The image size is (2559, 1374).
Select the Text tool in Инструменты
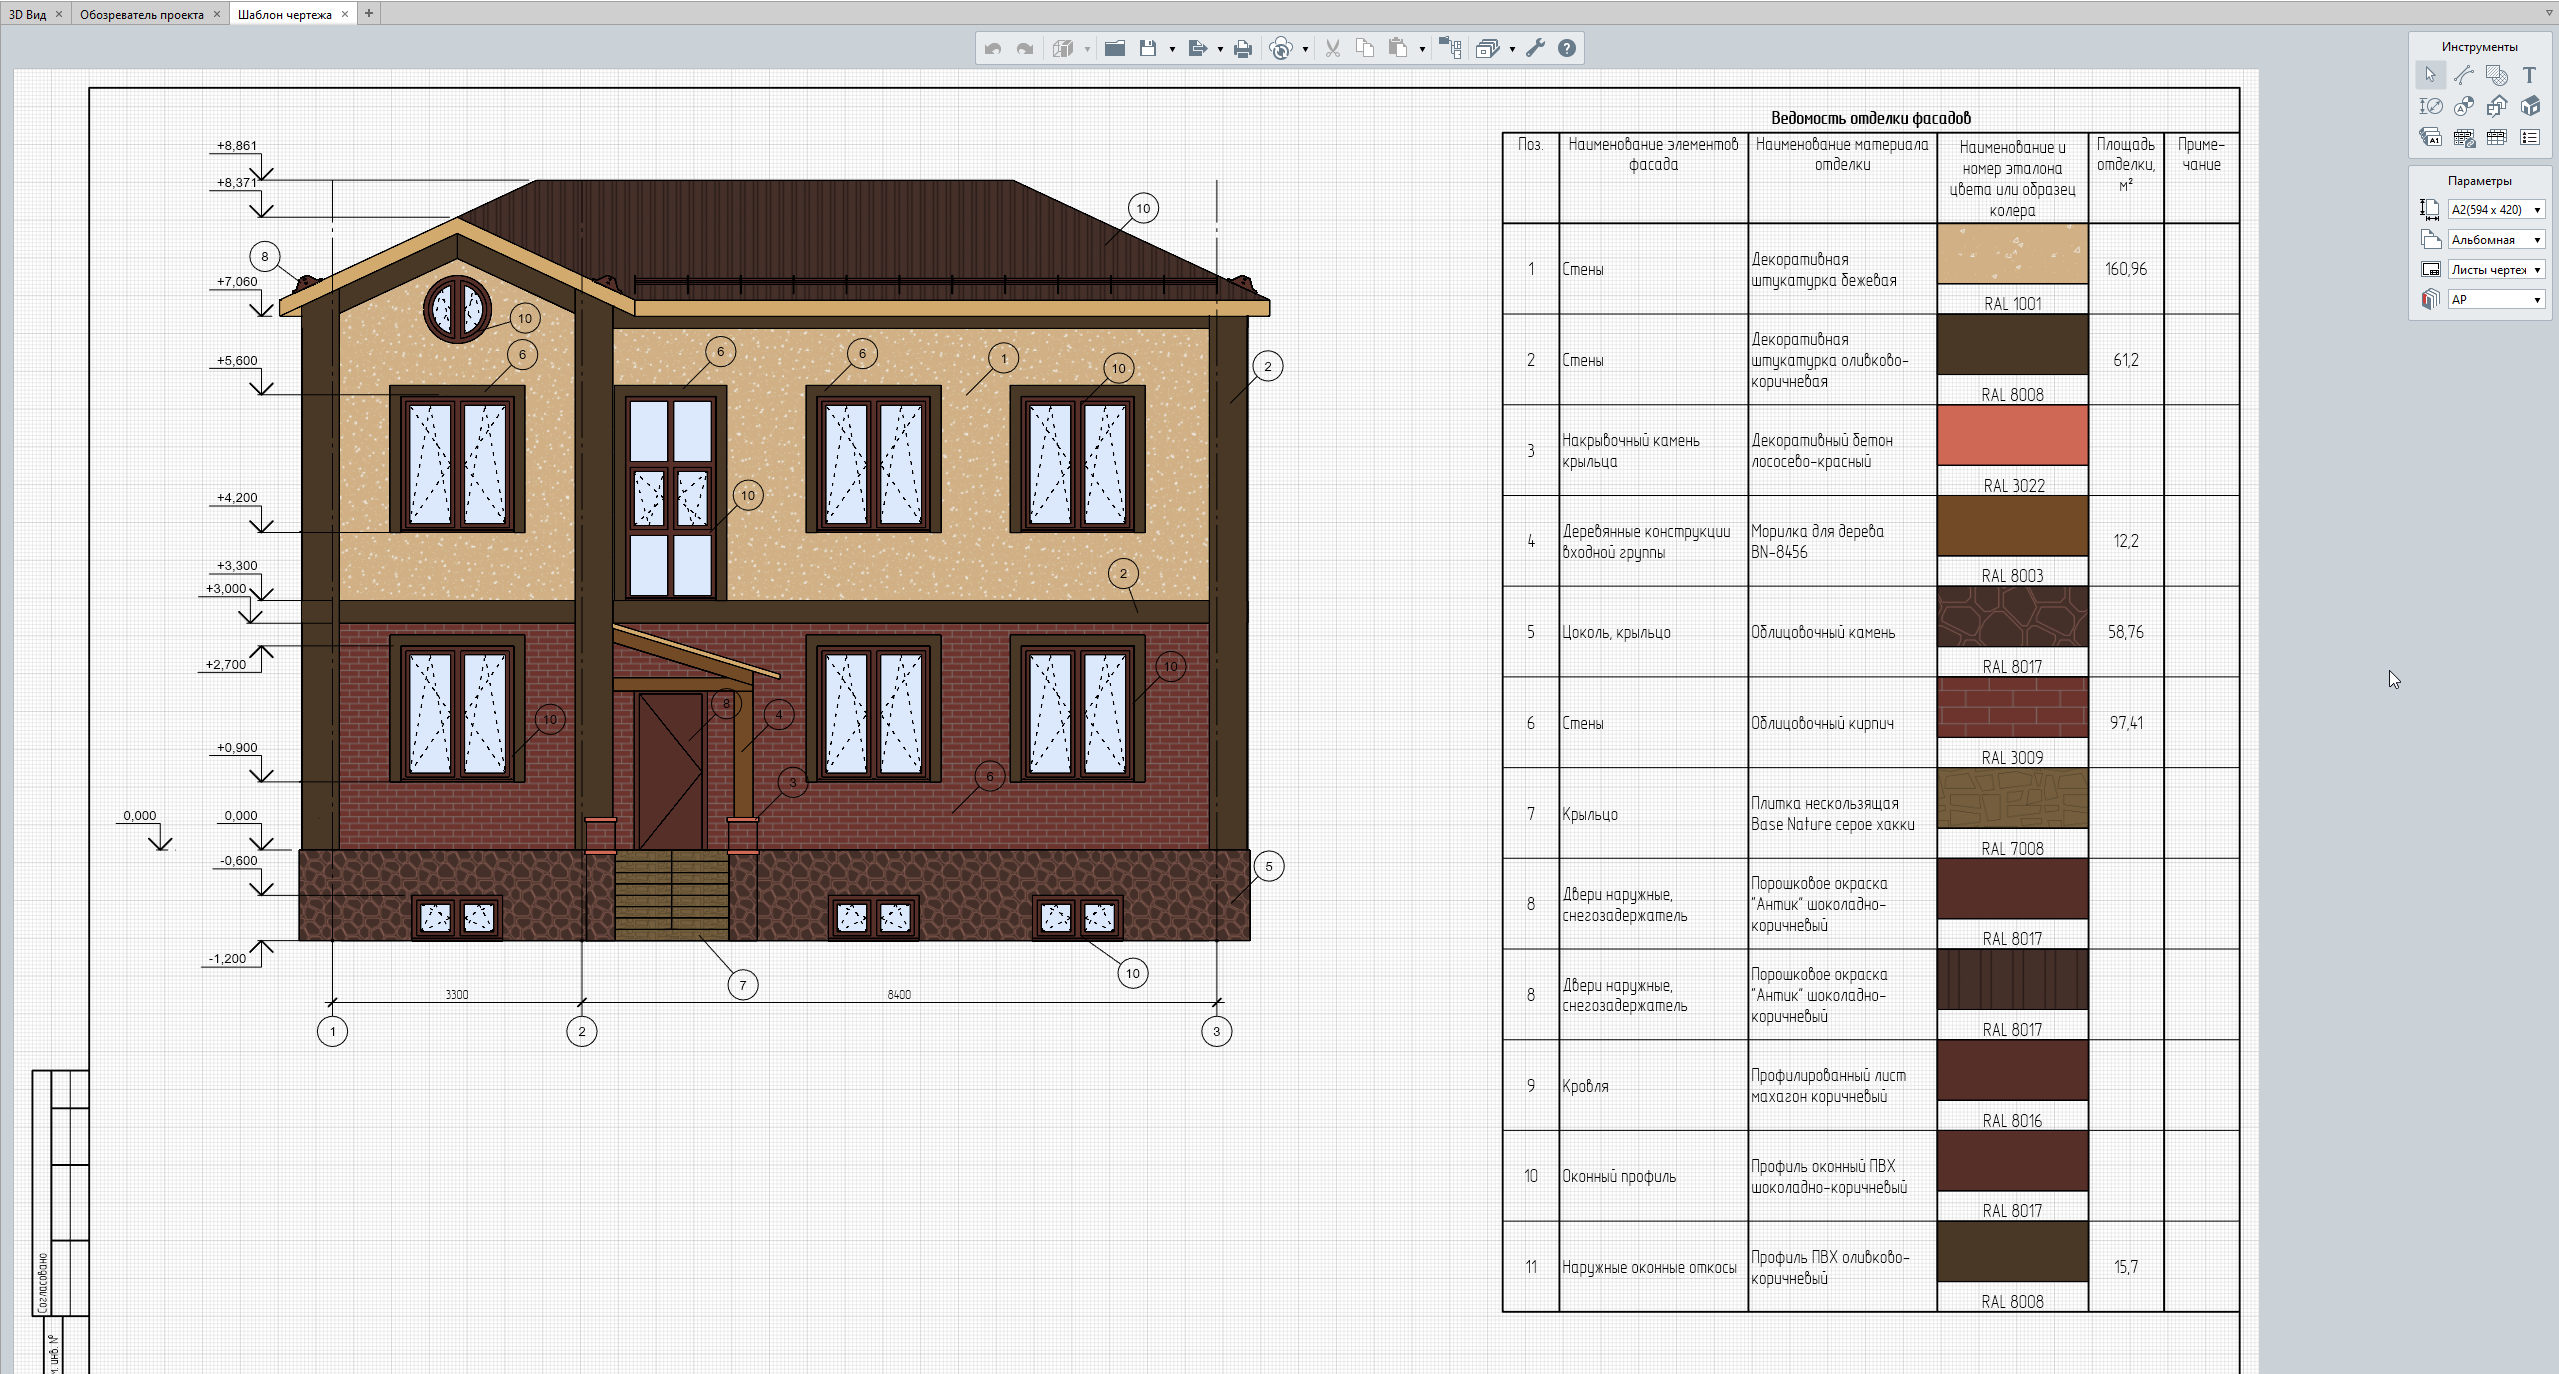pos(2529,75)
